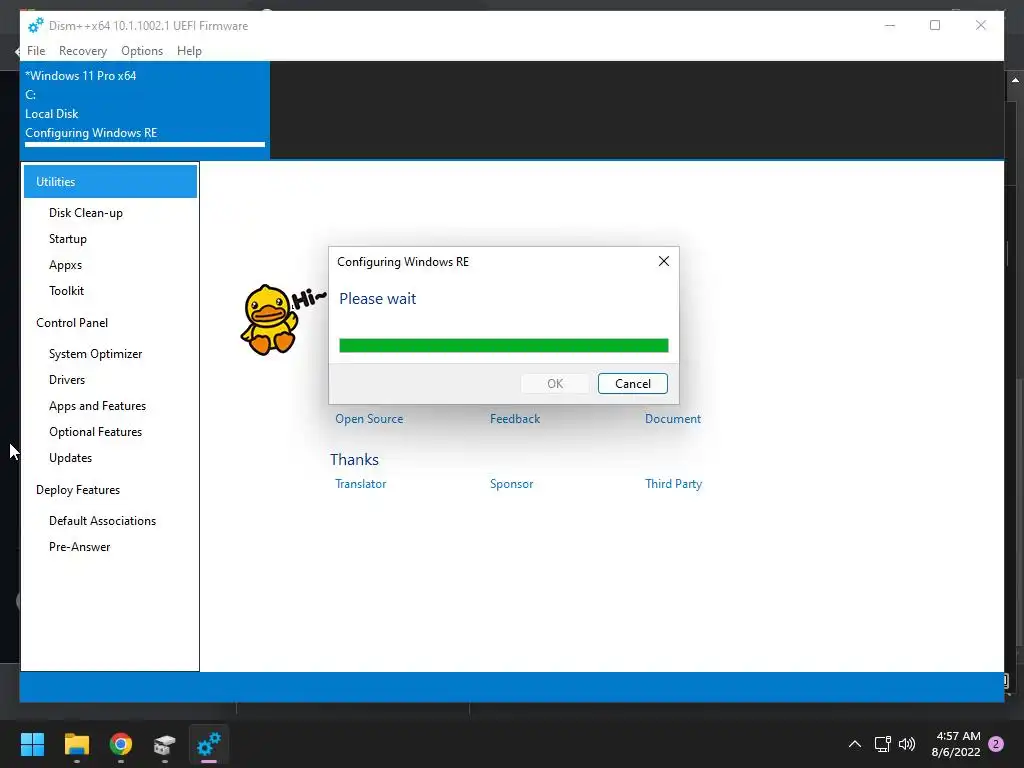
Task: Select the Utilities section header
Action: click(x=110, y=182)
